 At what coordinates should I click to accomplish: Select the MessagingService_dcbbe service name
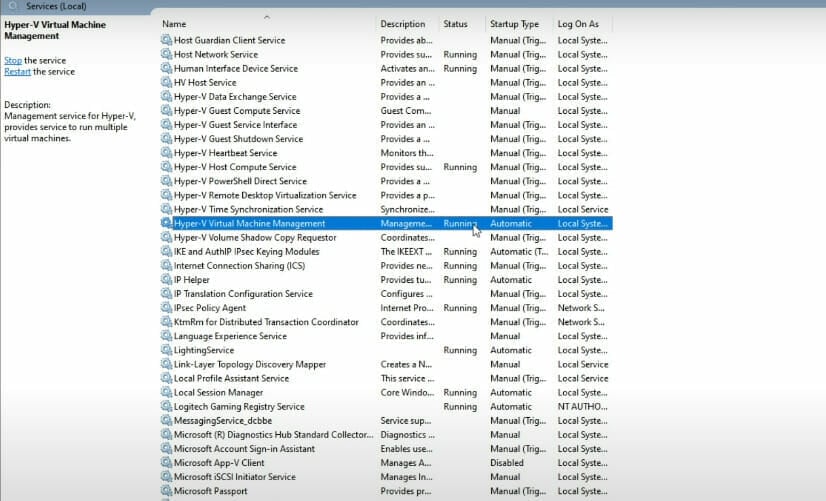click(223, 421)
